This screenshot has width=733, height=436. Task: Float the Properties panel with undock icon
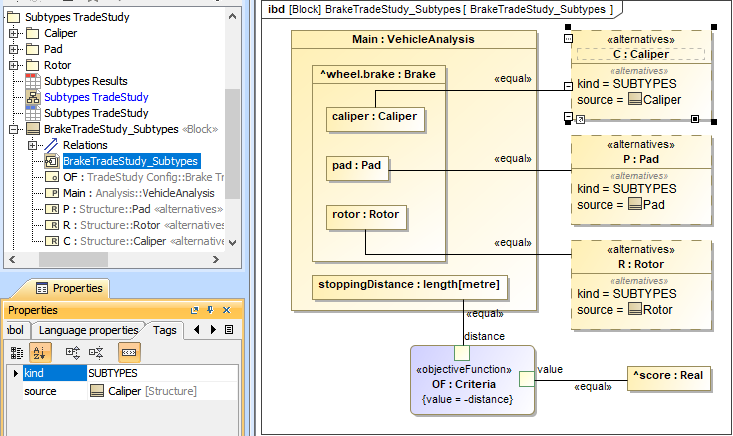pyautogui.click(x=196, y=311)
